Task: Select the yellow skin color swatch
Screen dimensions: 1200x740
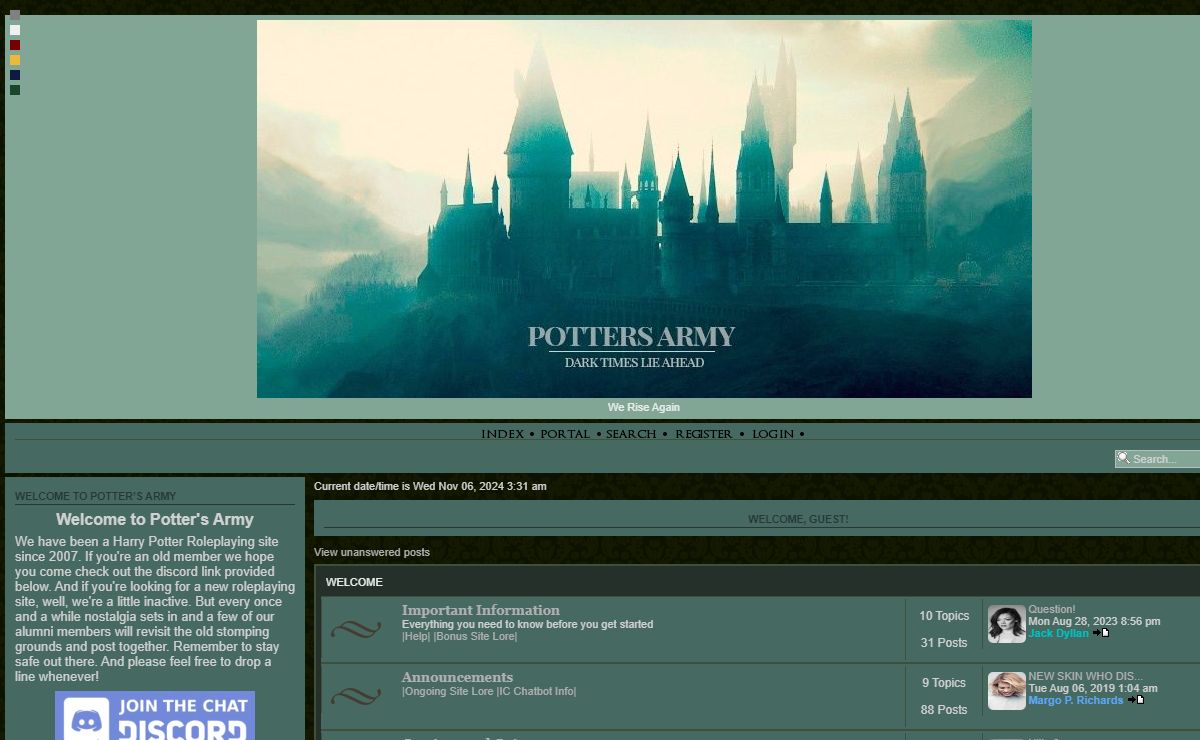Action: point(15,60)
